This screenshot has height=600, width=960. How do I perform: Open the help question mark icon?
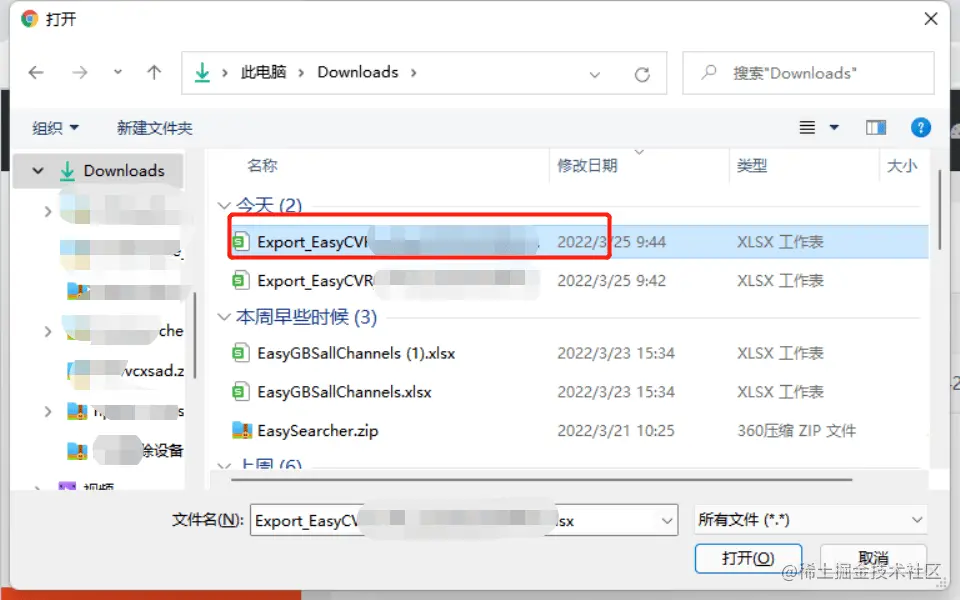920,127
